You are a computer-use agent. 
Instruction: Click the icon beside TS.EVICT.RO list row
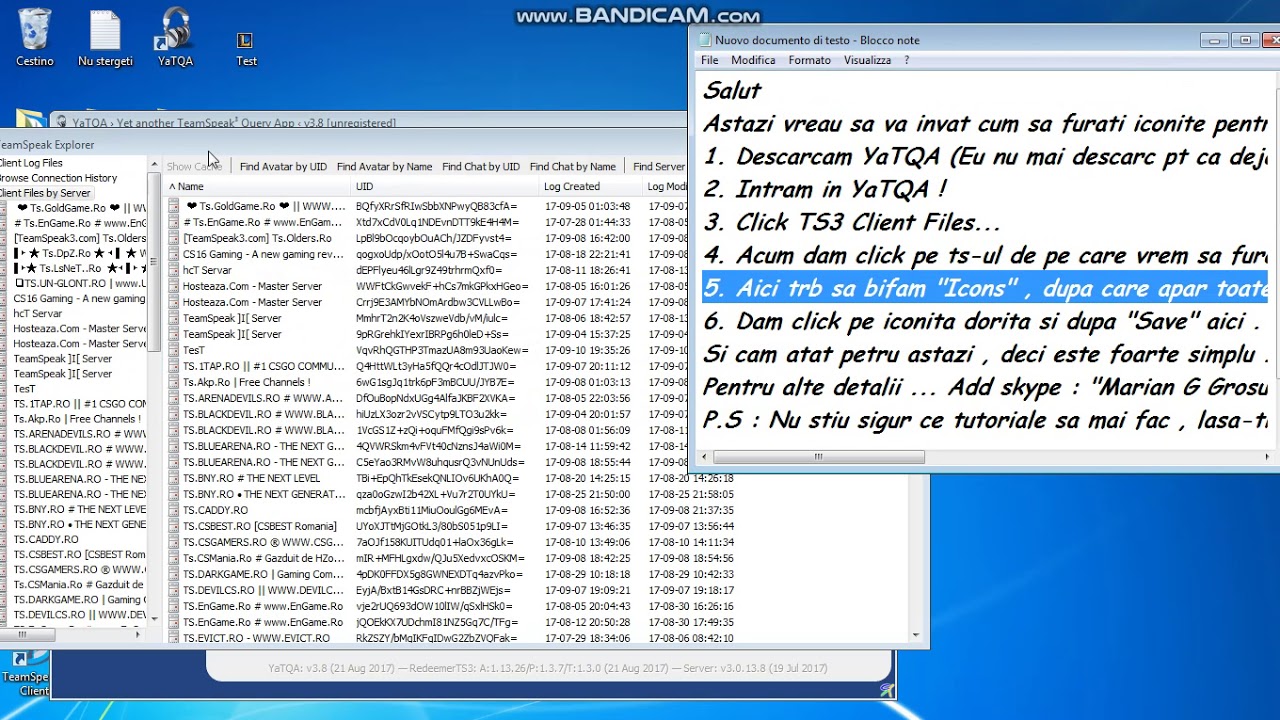point(174,638)
